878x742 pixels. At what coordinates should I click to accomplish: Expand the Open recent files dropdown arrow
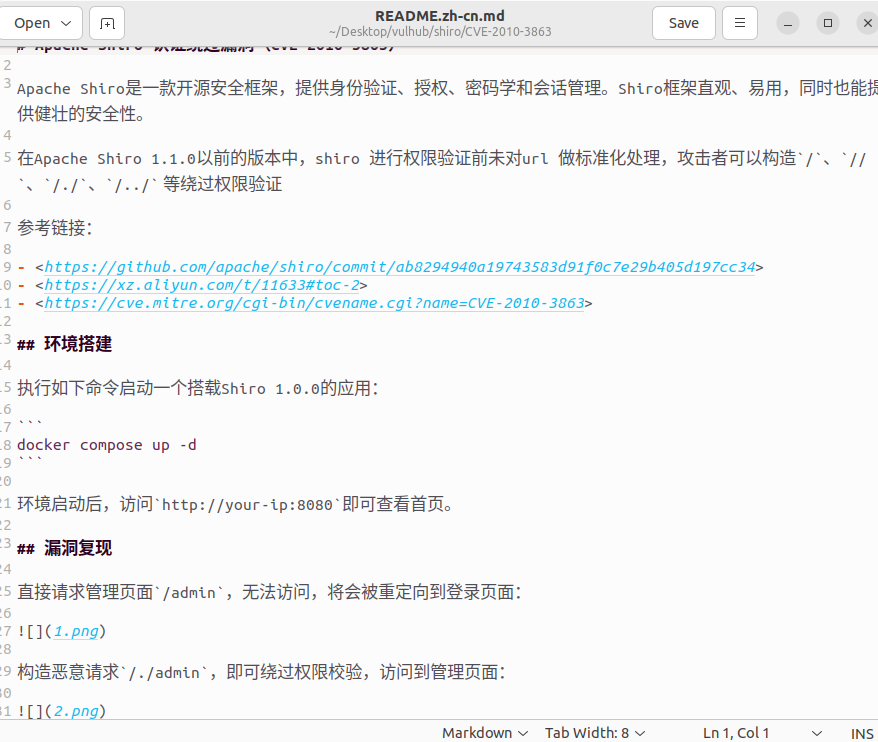66,23
